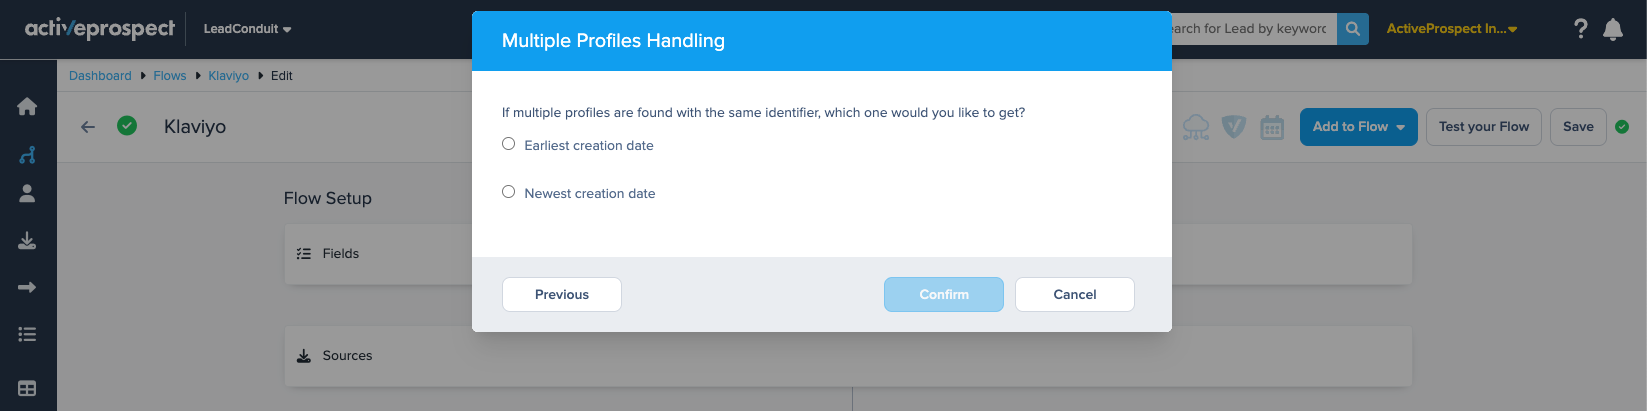Screen dimensions: 1647x411
Task: Click the lead search input field
Action: (1250, 29)
